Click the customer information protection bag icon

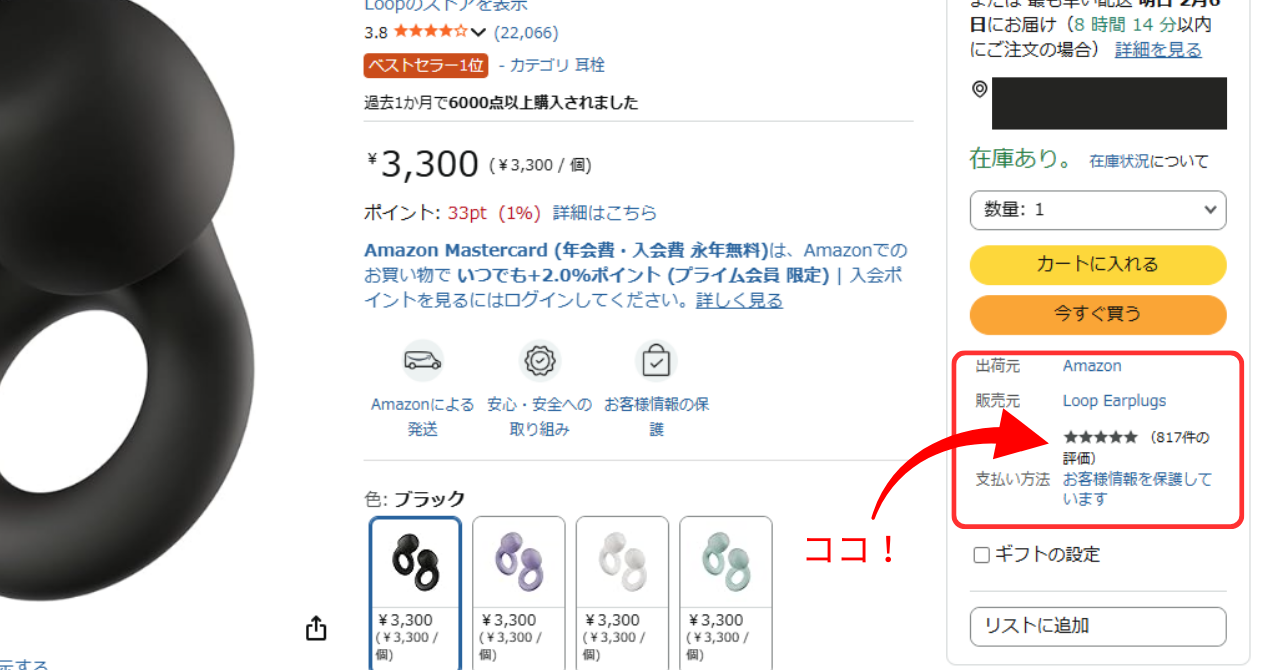coord(656,361)
